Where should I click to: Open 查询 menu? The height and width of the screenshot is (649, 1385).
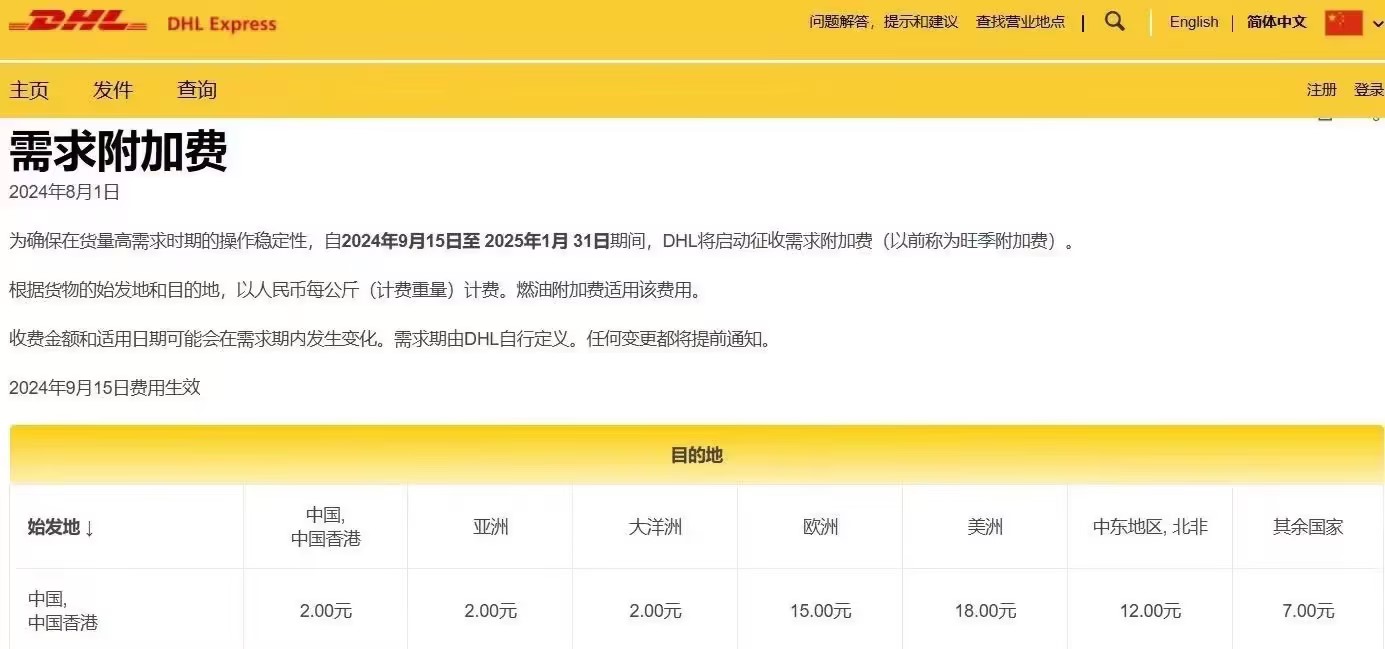(197, 90)
